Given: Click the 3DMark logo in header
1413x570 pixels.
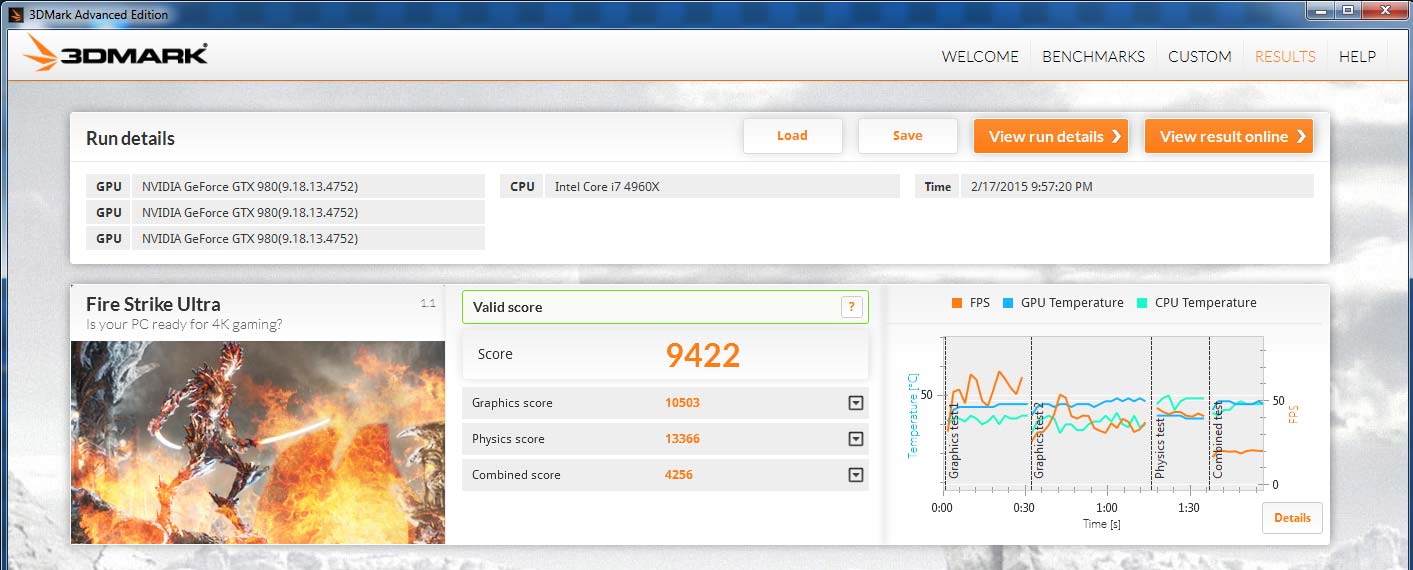Looking at the screenshot, I should (115, 54).
